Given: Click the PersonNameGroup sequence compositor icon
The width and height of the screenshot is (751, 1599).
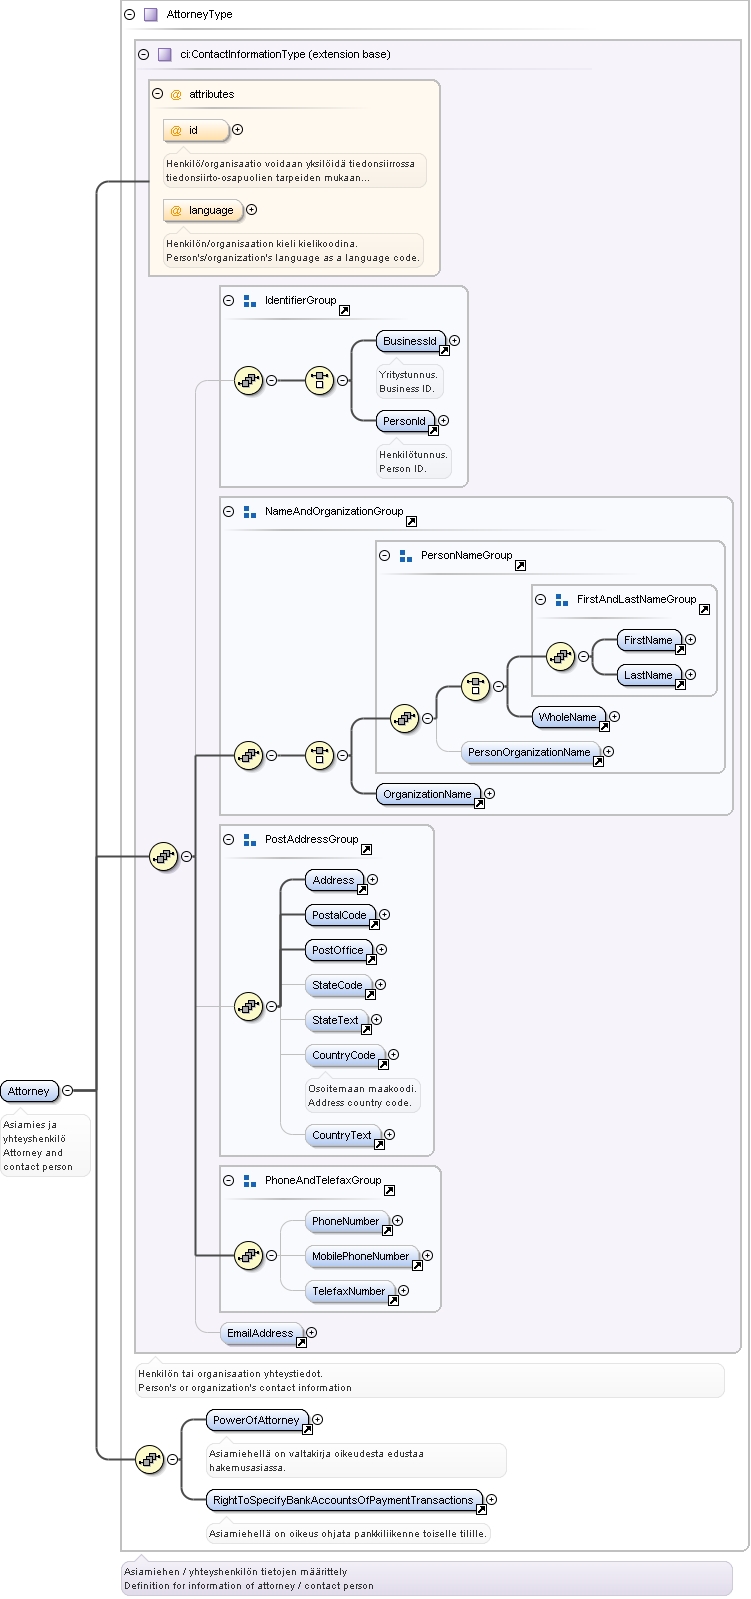Looking at the screenshot, I should (404, 718).
